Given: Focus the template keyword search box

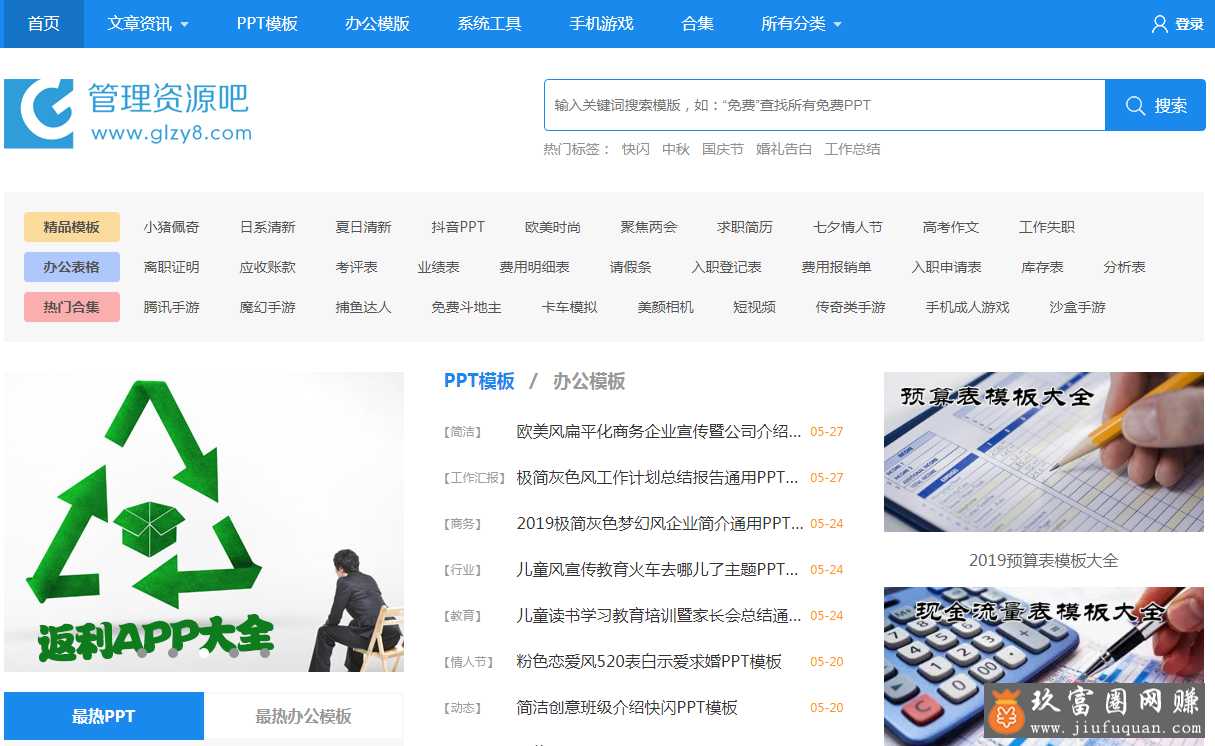Looking at the screenshot, I should 824,105.
